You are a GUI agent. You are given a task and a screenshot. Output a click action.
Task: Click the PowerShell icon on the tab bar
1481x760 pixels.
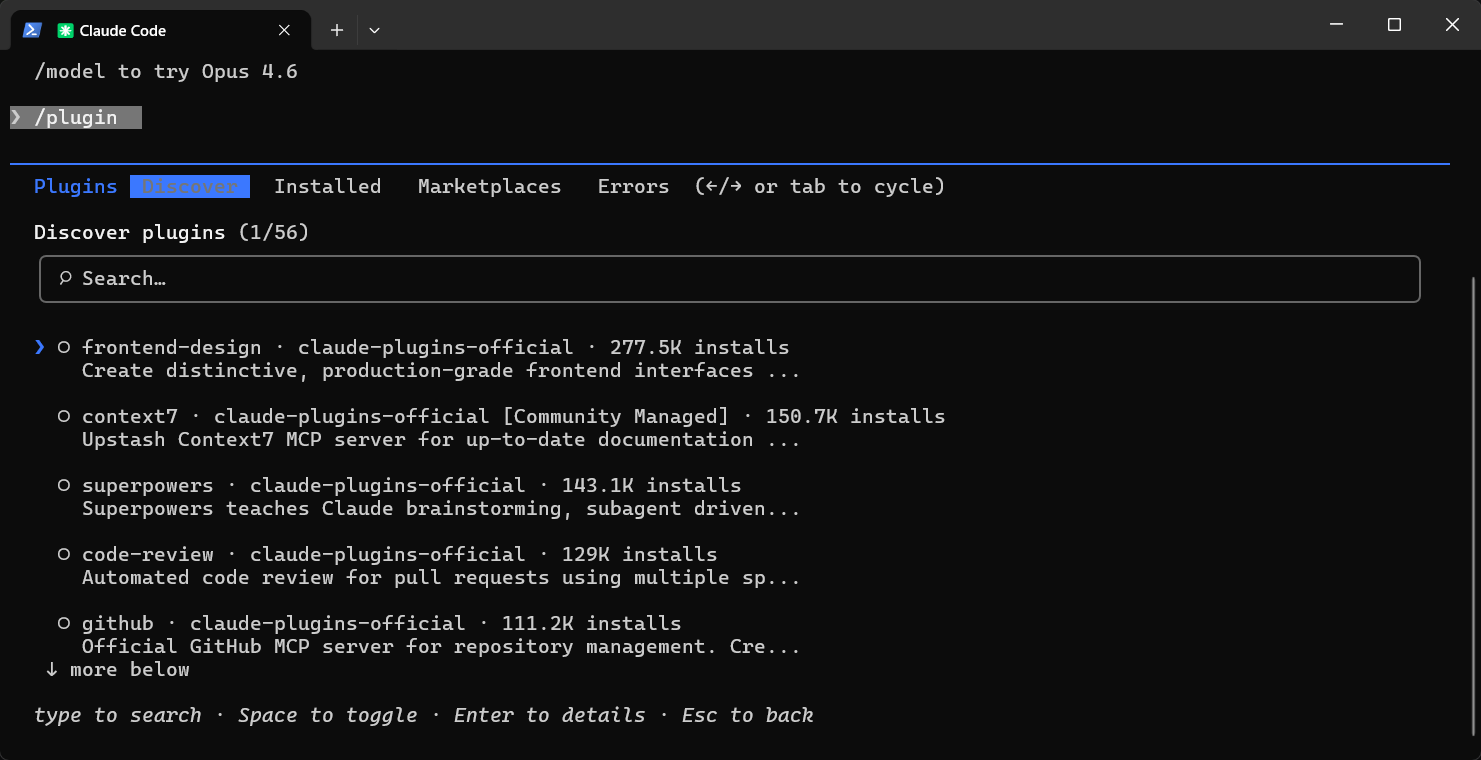point(32,30)
